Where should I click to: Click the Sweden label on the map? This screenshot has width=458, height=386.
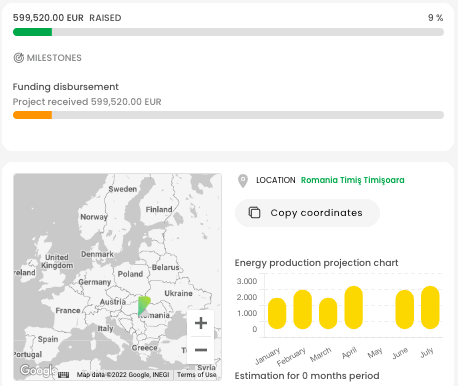[x=123, y=189]
